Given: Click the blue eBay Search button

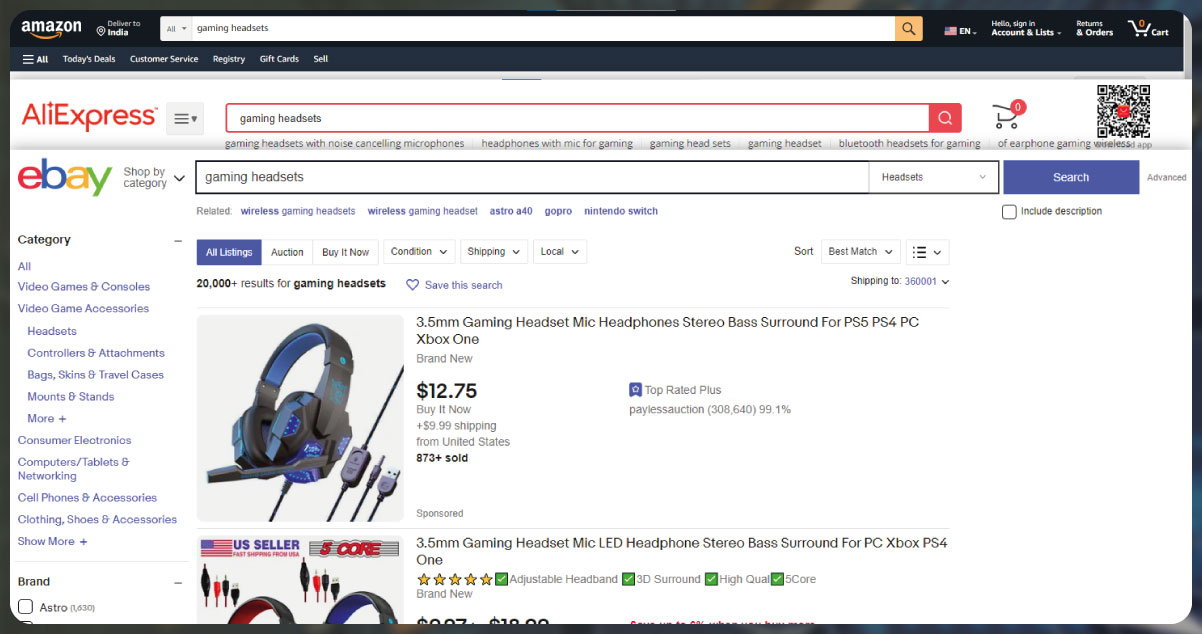Looking at the screenshot, I should tap(1071, 177).
